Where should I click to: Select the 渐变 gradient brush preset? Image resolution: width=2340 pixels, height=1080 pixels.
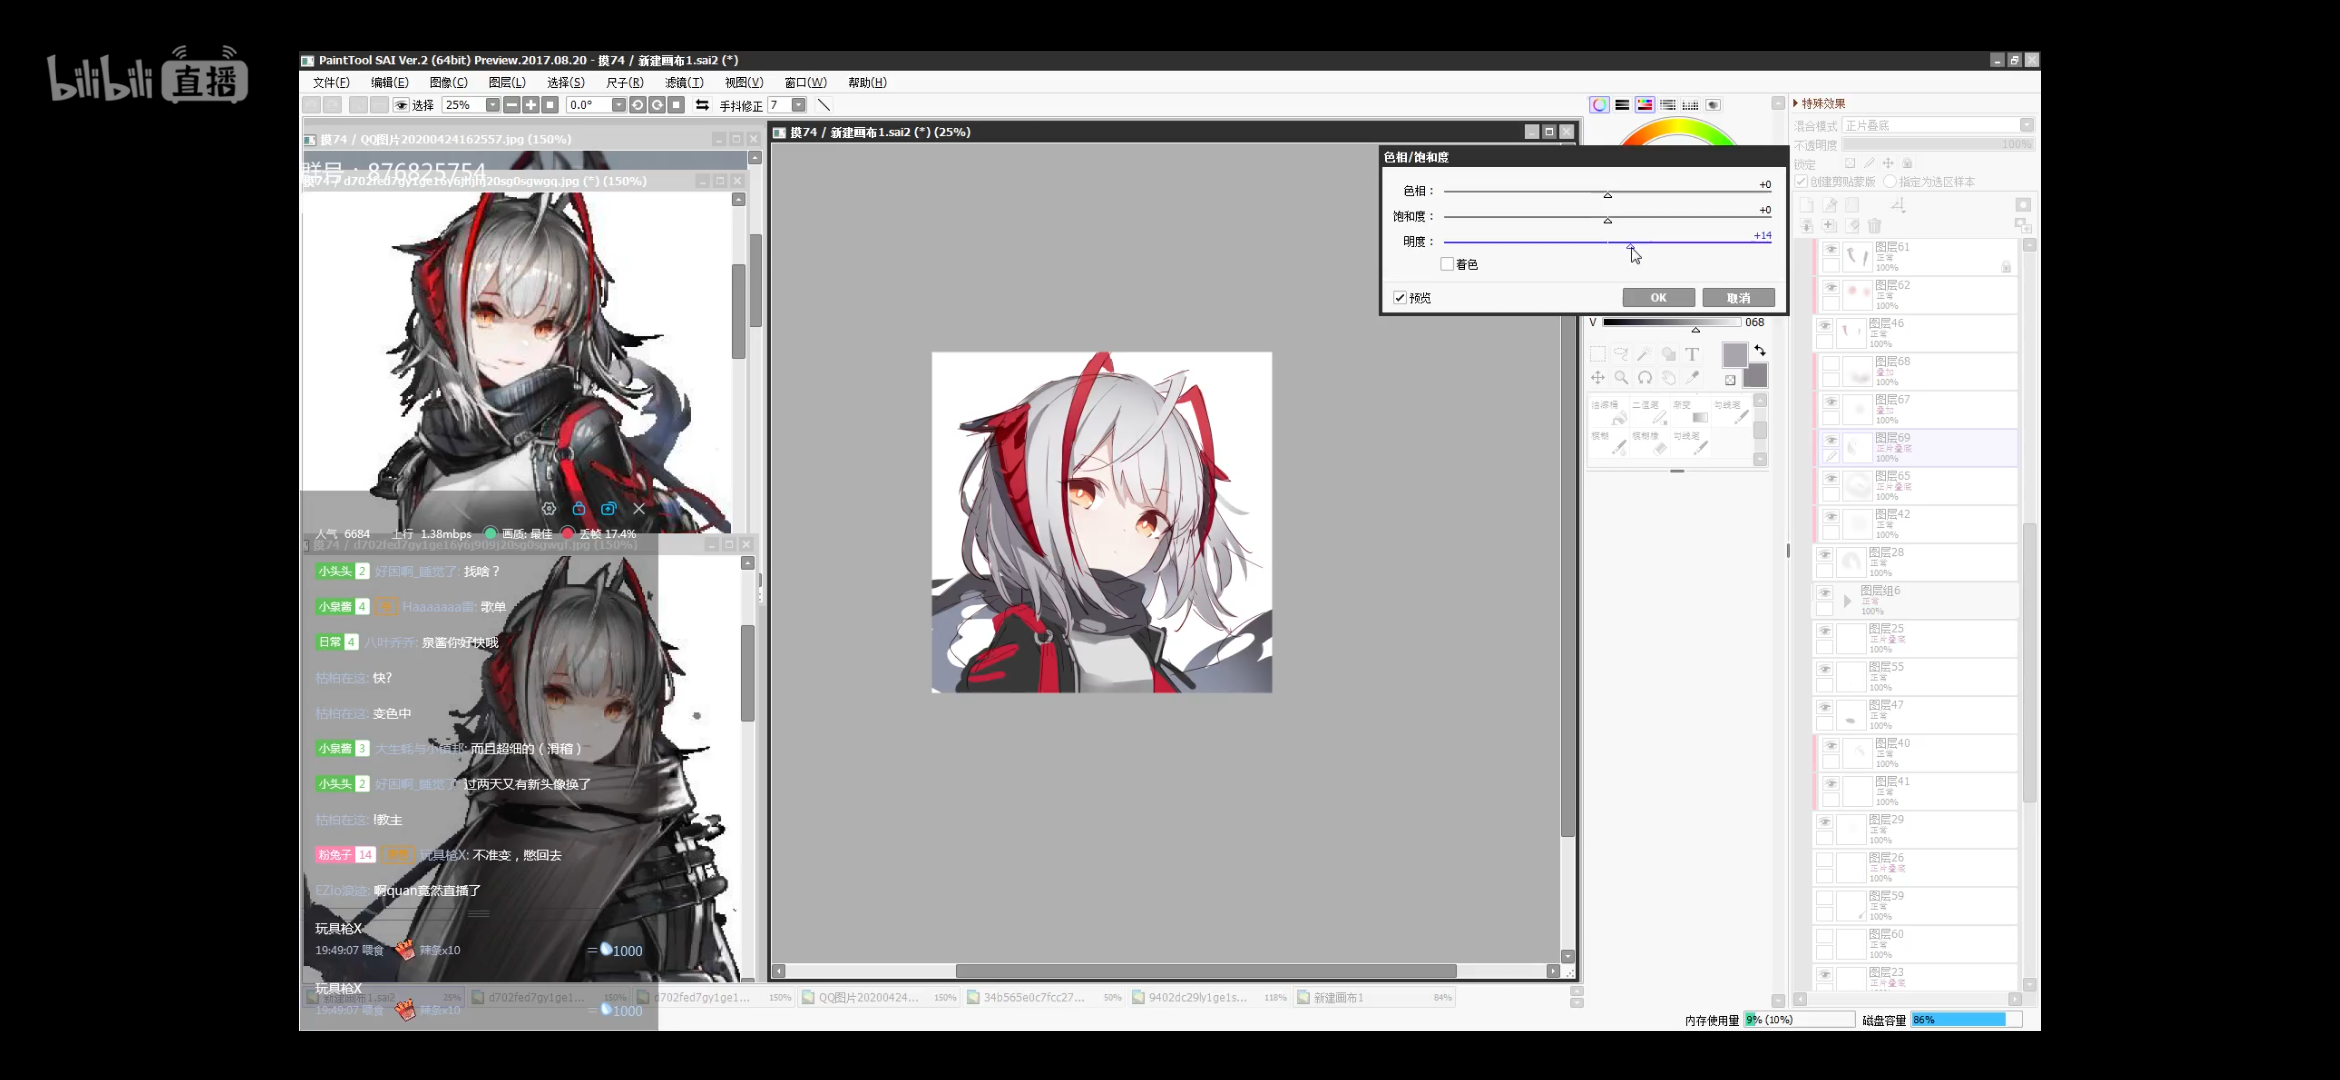pyautogui.click(x=1692, y=412)
